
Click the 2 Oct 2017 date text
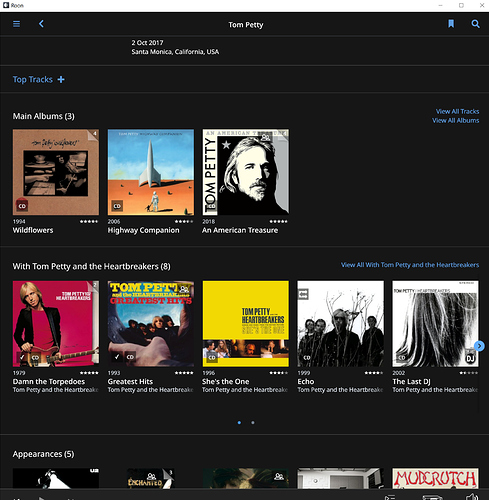tap(147, 43)
